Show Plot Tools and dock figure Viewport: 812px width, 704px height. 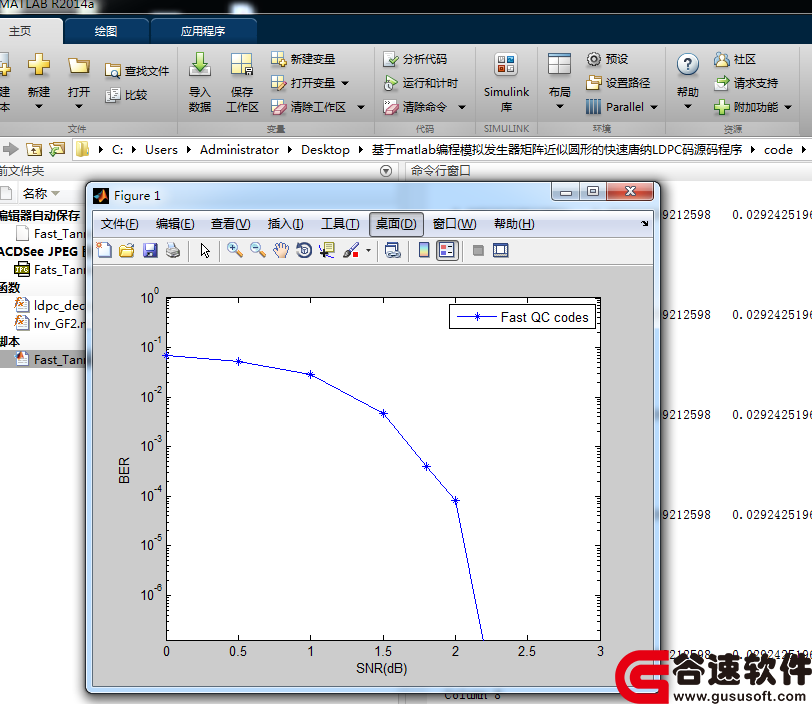point(501,251)
